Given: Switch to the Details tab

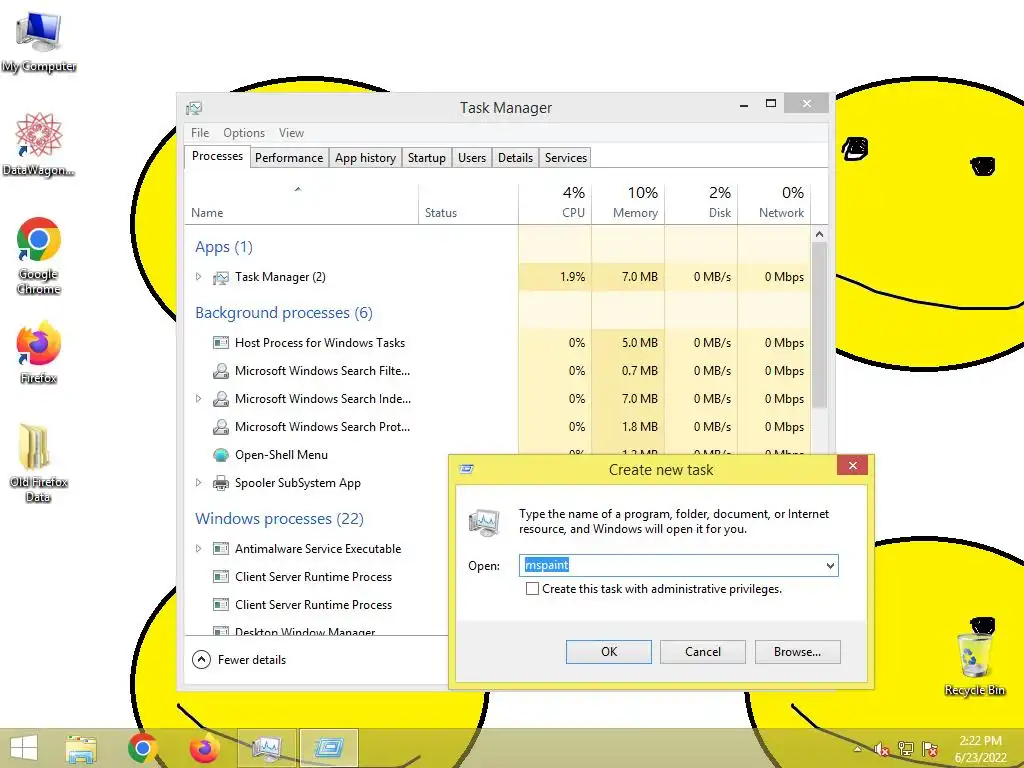Looking at the screenshot, I should coord(515,158).
